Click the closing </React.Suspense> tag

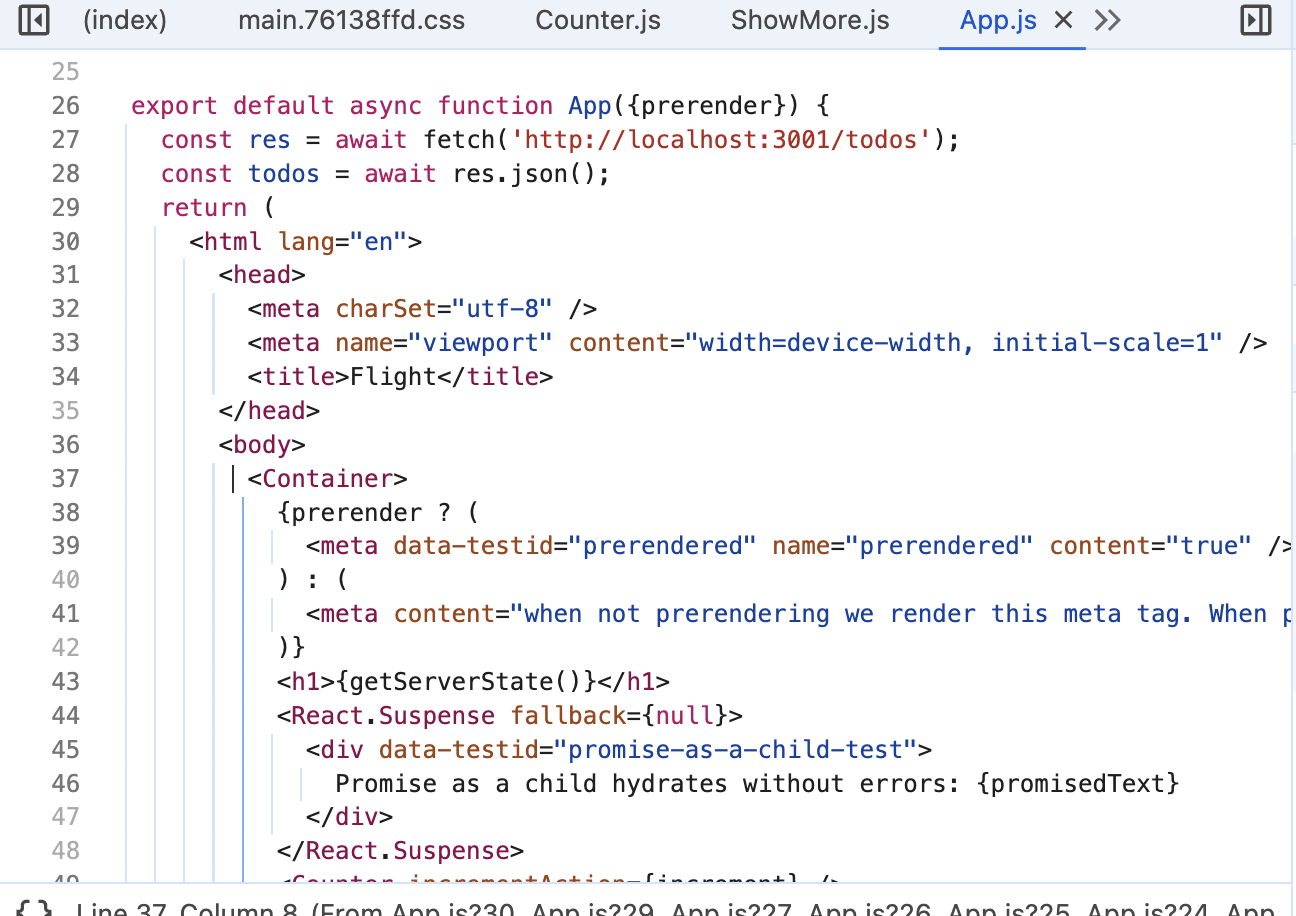tap(400, 851)
